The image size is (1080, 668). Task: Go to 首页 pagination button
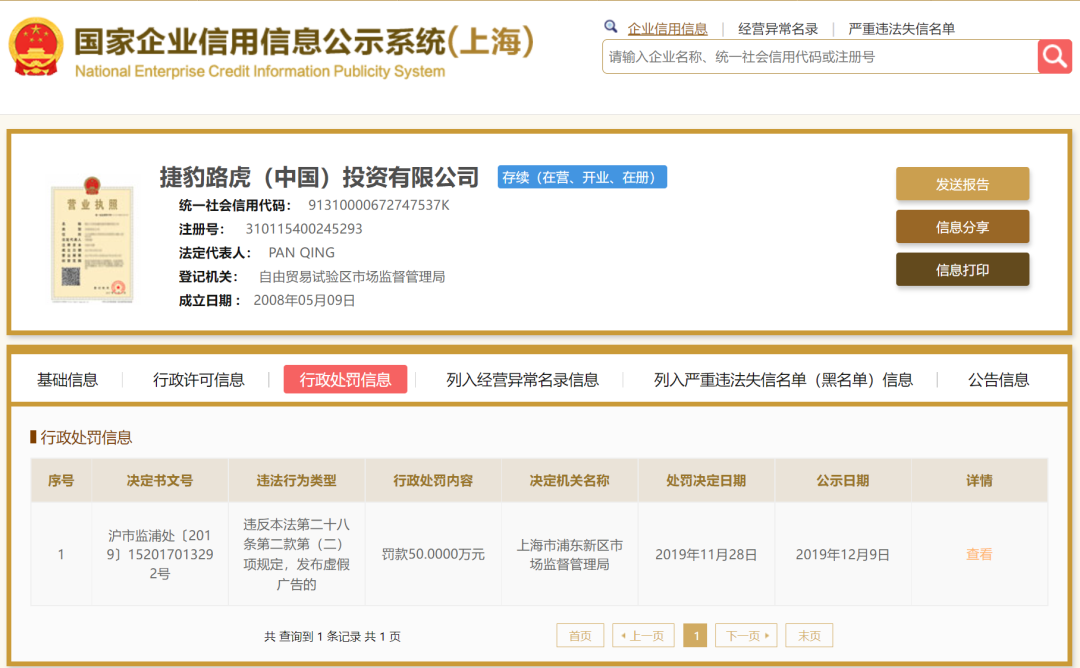click(x=580, y=636)
